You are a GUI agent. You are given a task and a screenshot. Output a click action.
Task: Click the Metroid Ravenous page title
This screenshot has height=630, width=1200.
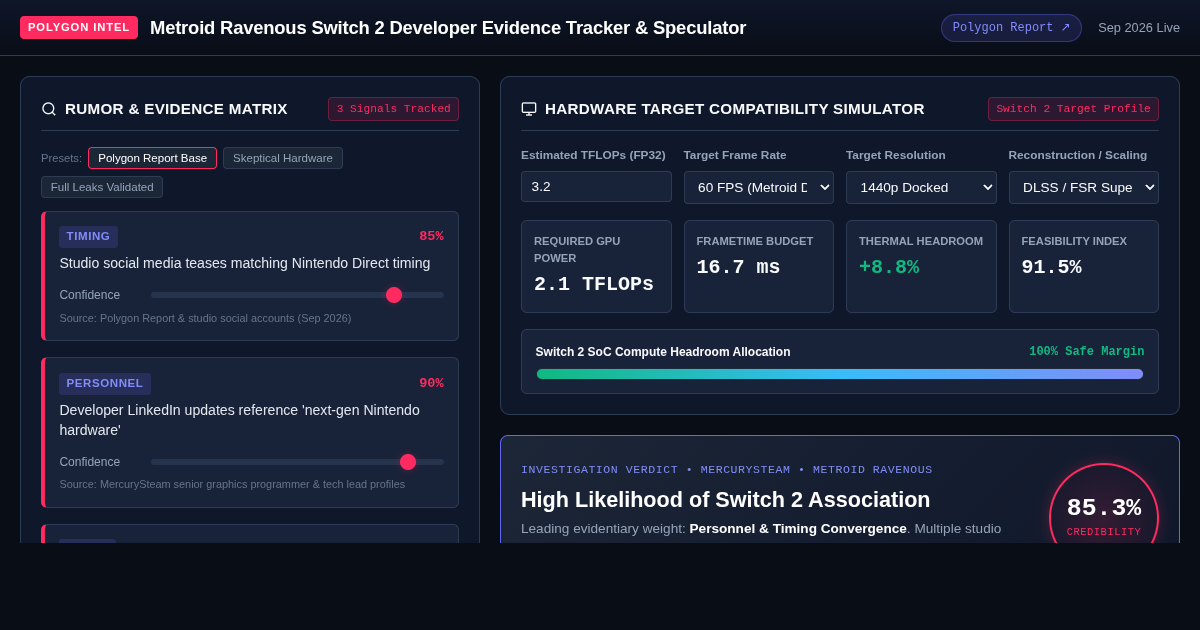pos(448,28)
